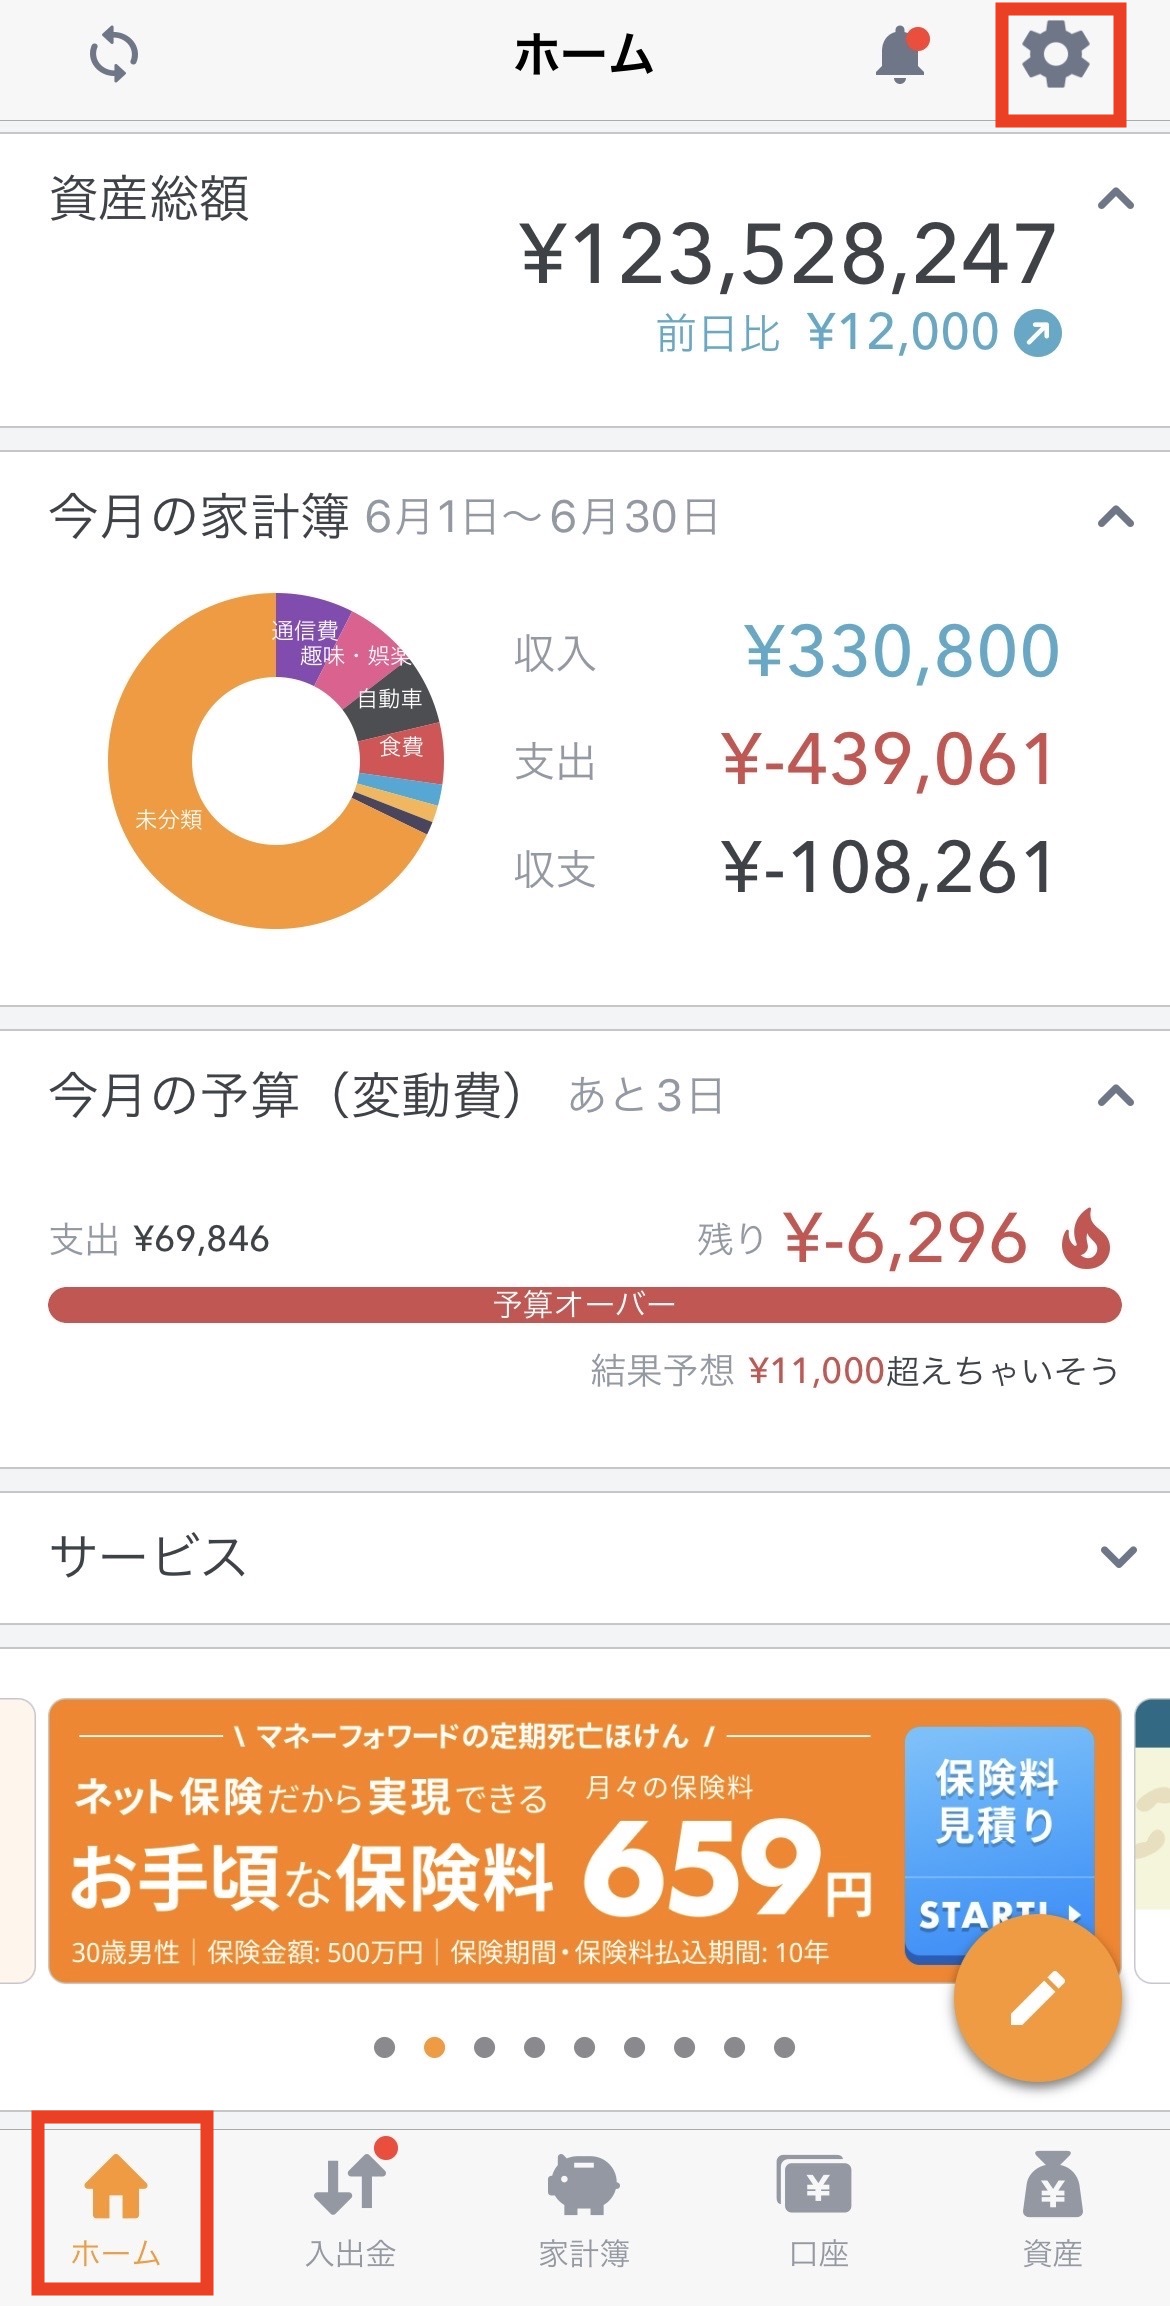Screen dimensions: 1170x2306
Task: Go to the 資産 money bag tab
Action: pos(1052,2208)
